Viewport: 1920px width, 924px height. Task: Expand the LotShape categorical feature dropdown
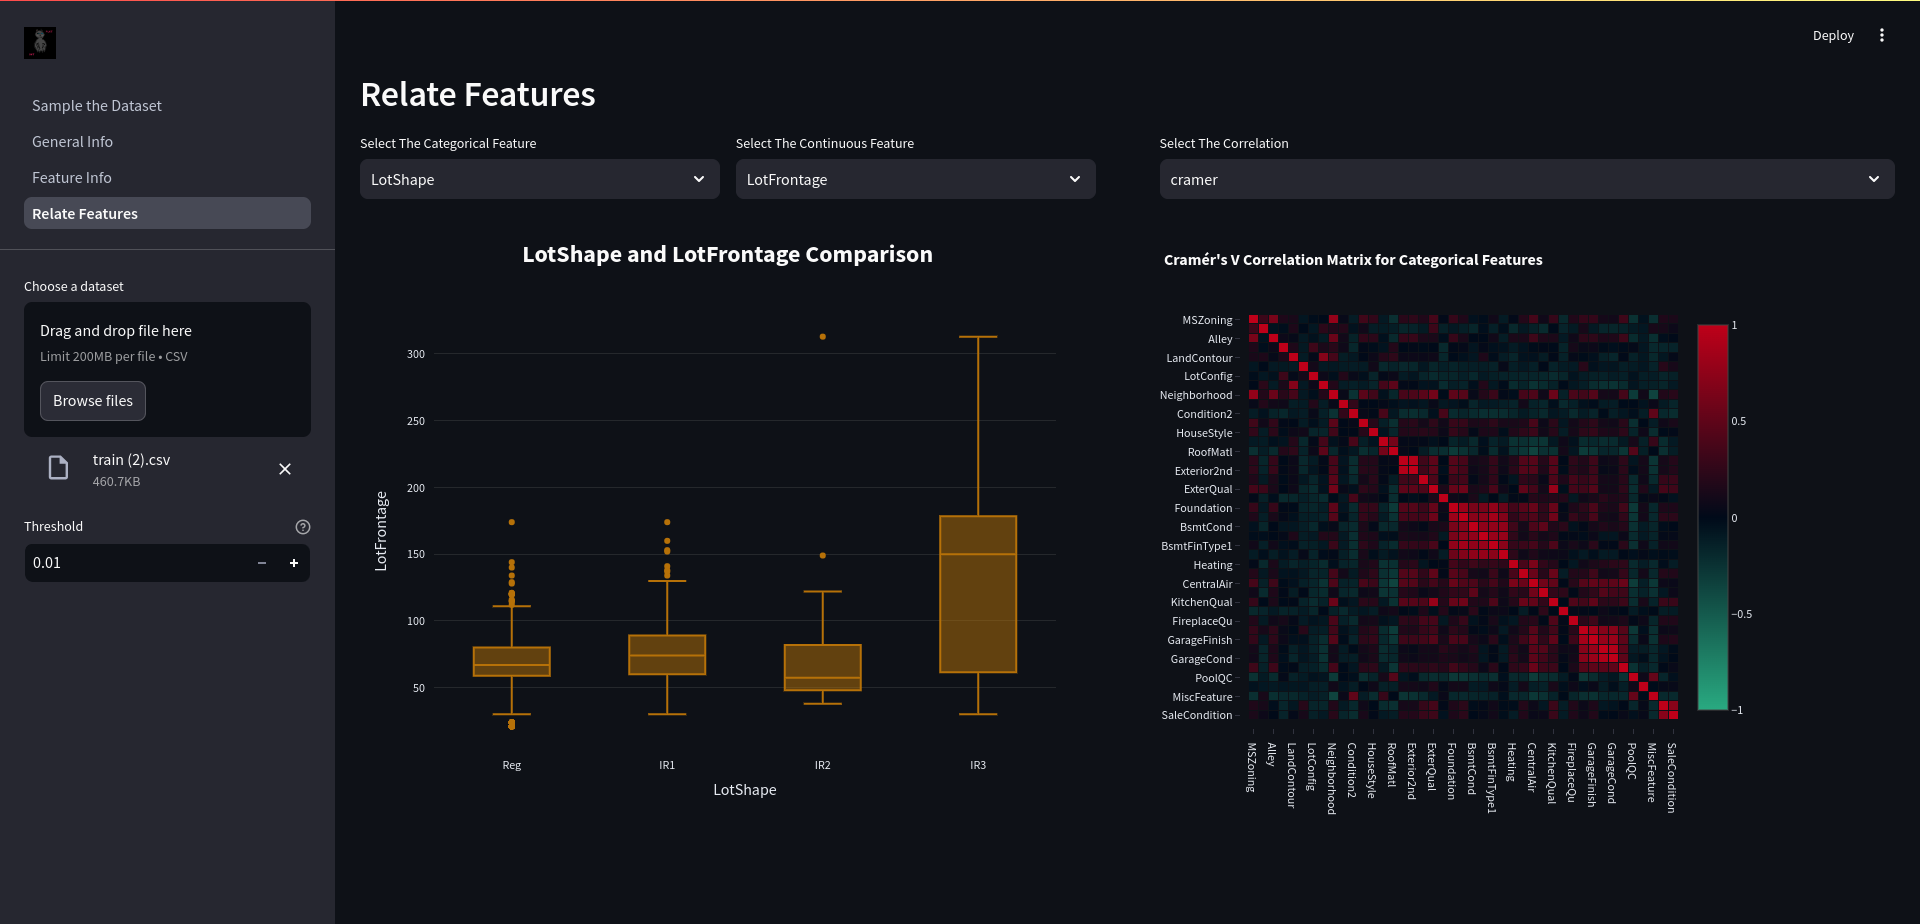(x=540, y=179)
